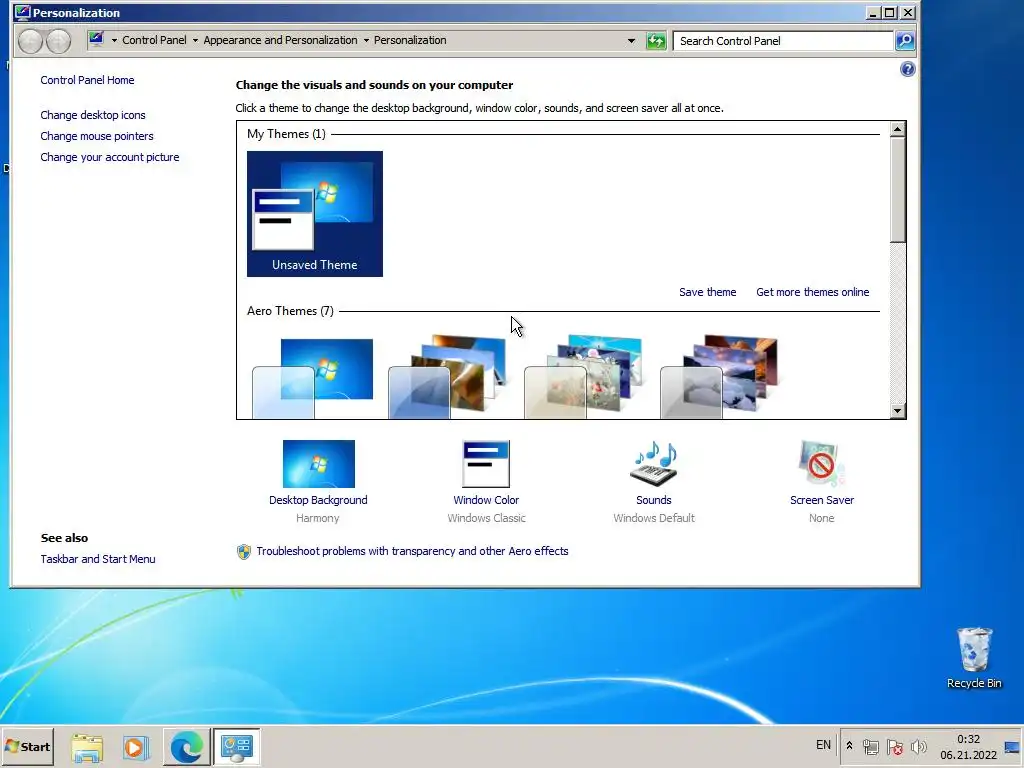Click the EN language indicator
1024x768 pixels.
click(823, 745)
